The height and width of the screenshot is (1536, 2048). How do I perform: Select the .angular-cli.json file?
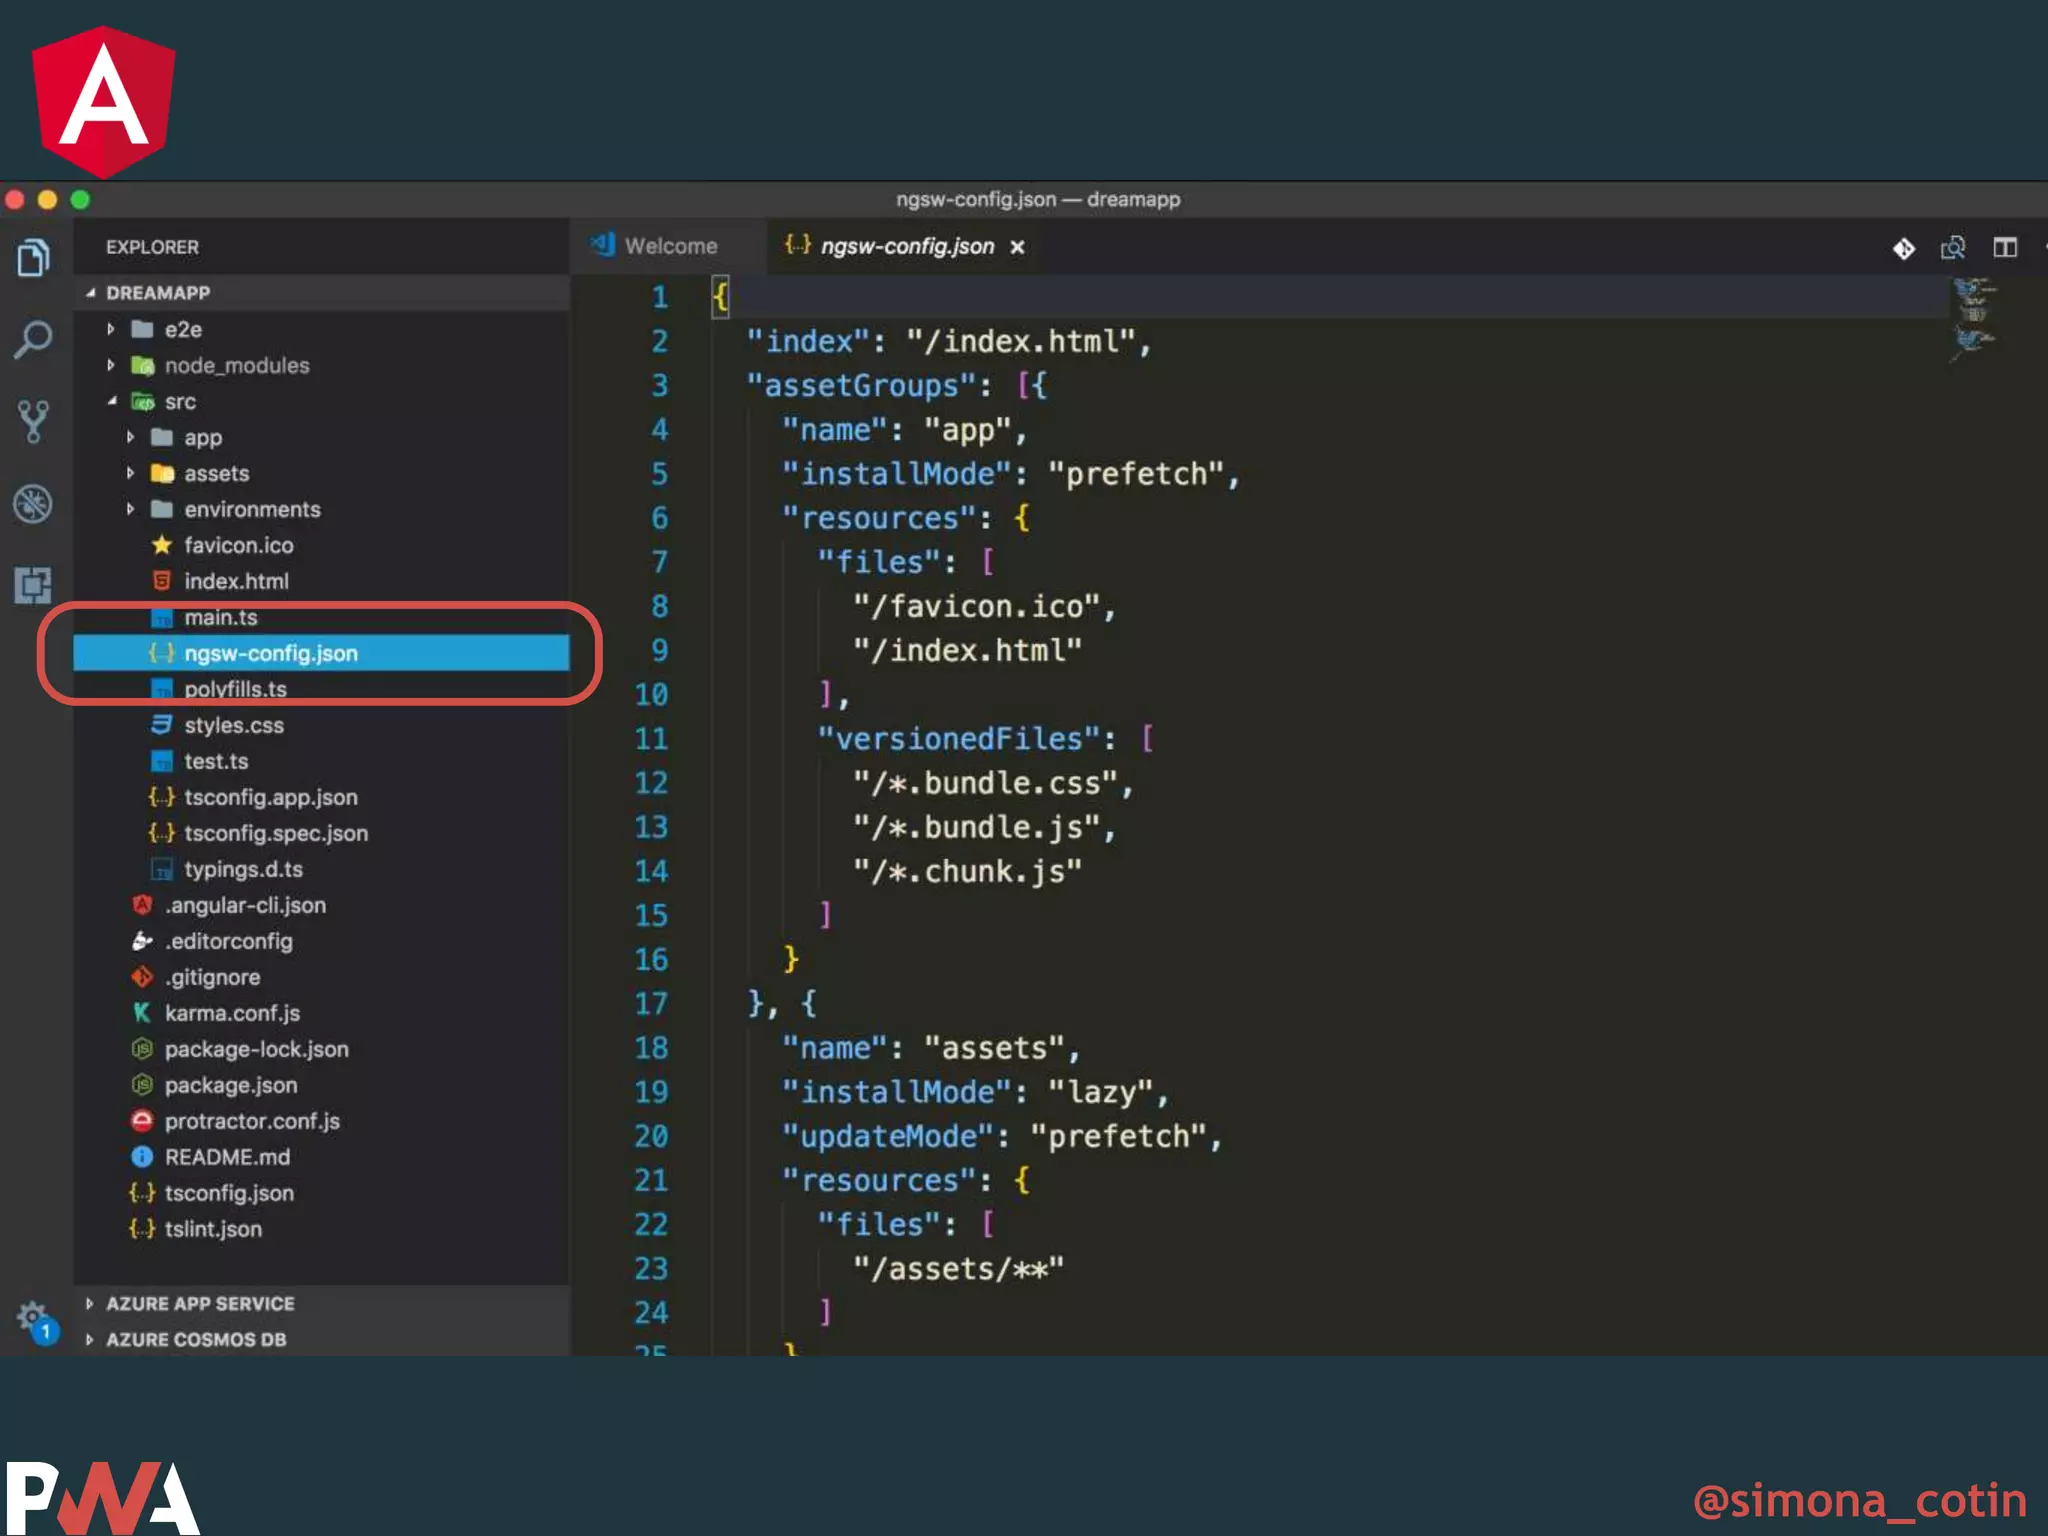coord(245,905)
